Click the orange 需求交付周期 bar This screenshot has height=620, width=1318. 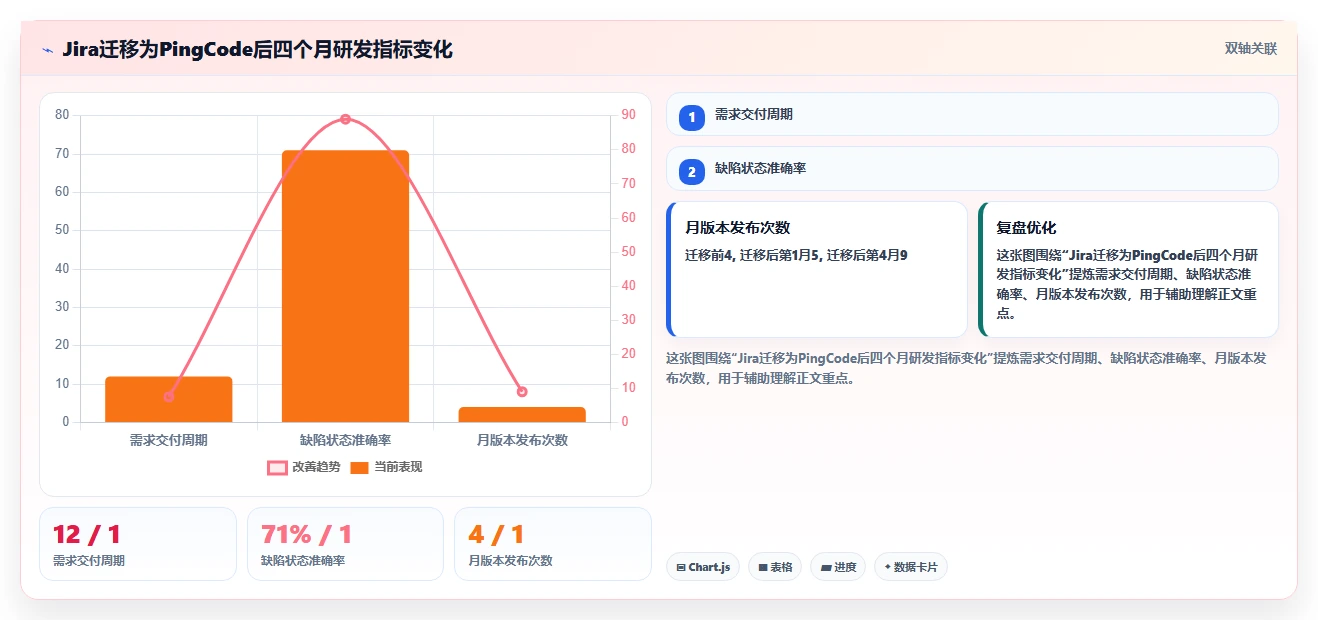pos(169,399)
